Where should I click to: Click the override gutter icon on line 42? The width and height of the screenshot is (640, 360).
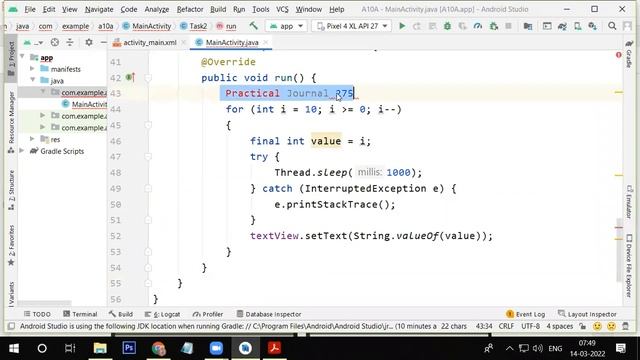pos(130,77)
